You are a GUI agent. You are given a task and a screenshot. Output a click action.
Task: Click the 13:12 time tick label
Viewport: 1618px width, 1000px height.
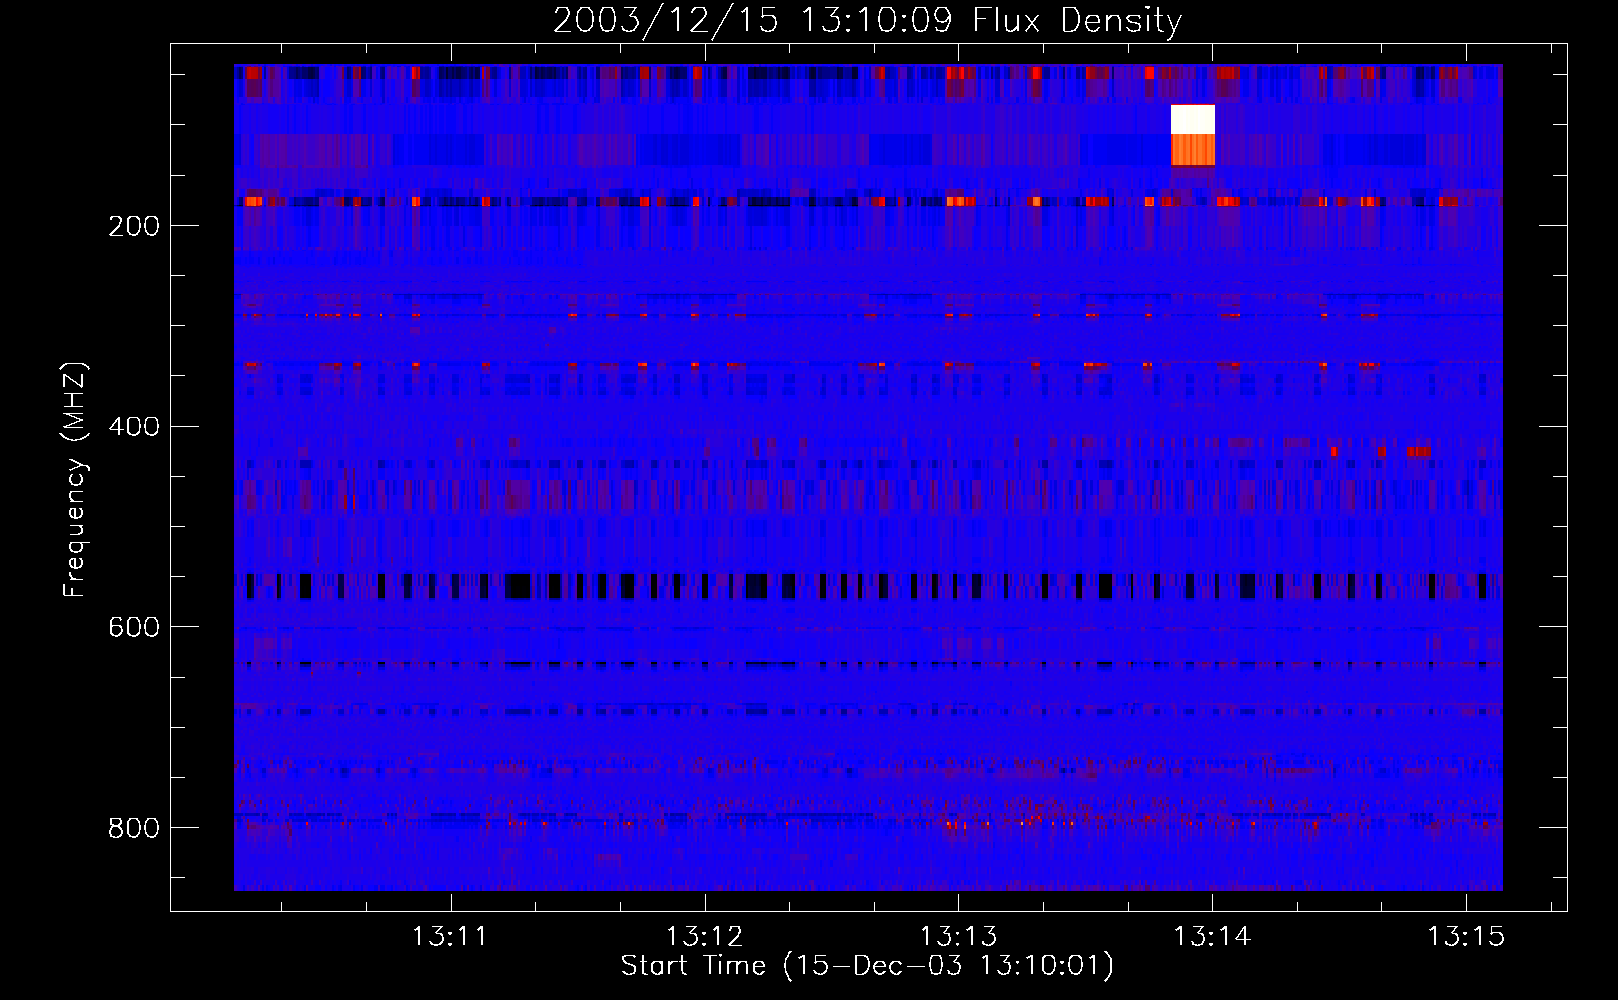click(705, 937)
